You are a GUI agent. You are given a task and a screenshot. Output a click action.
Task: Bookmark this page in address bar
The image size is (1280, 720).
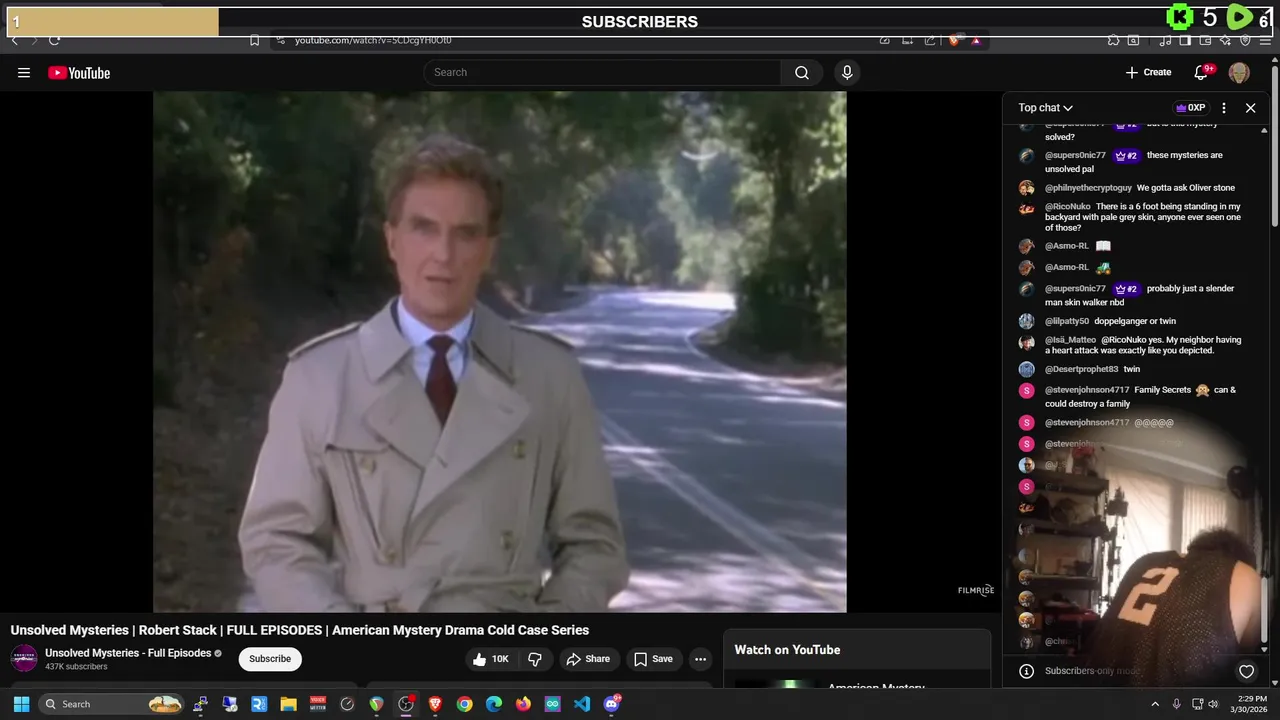click(254, 40)
